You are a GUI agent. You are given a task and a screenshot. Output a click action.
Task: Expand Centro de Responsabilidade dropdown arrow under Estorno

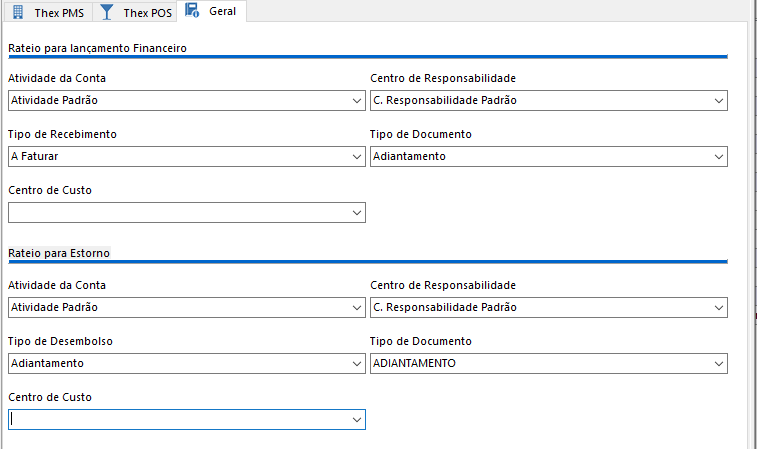point(719,308)
